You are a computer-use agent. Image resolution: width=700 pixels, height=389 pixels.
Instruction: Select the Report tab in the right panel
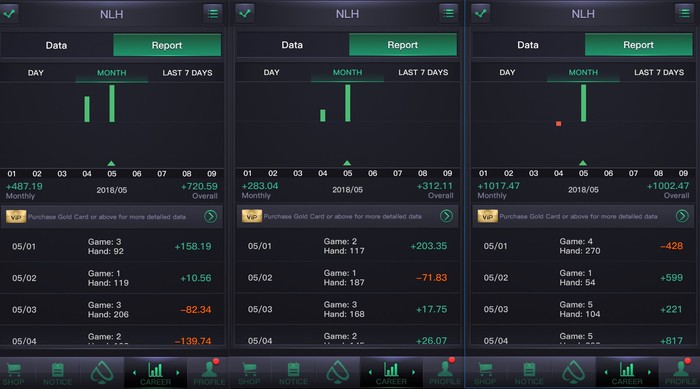click(638, 45)
